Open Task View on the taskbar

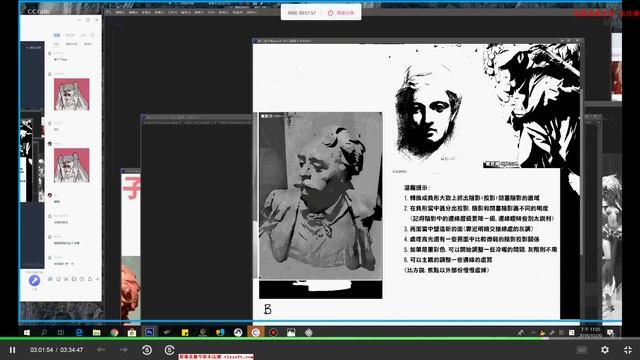pyautogui.click(x=61, y=332)
